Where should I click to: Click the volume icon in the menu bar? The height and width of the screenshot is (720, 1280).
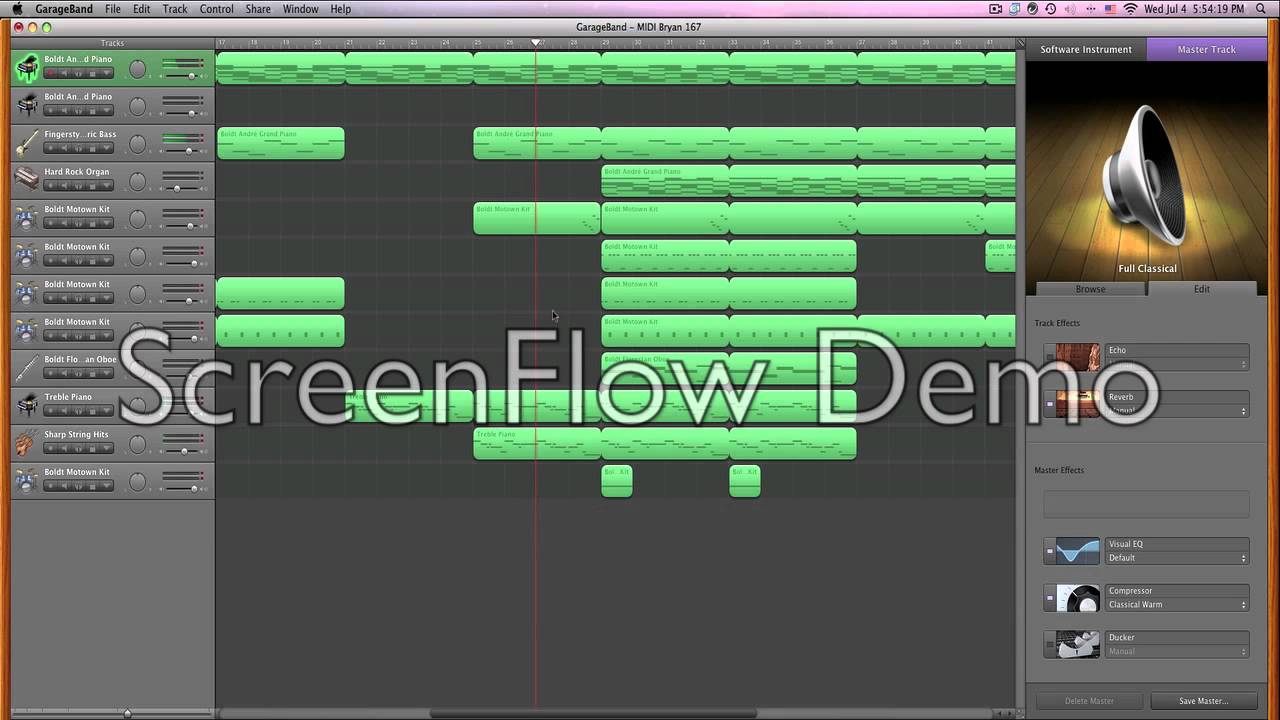click(x=1070, y=9)
